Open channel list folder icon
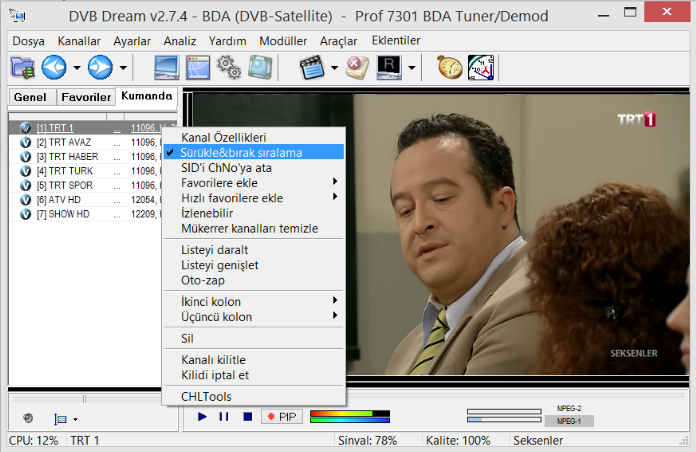This screenshot has height=452, width=696. (23, 68)
